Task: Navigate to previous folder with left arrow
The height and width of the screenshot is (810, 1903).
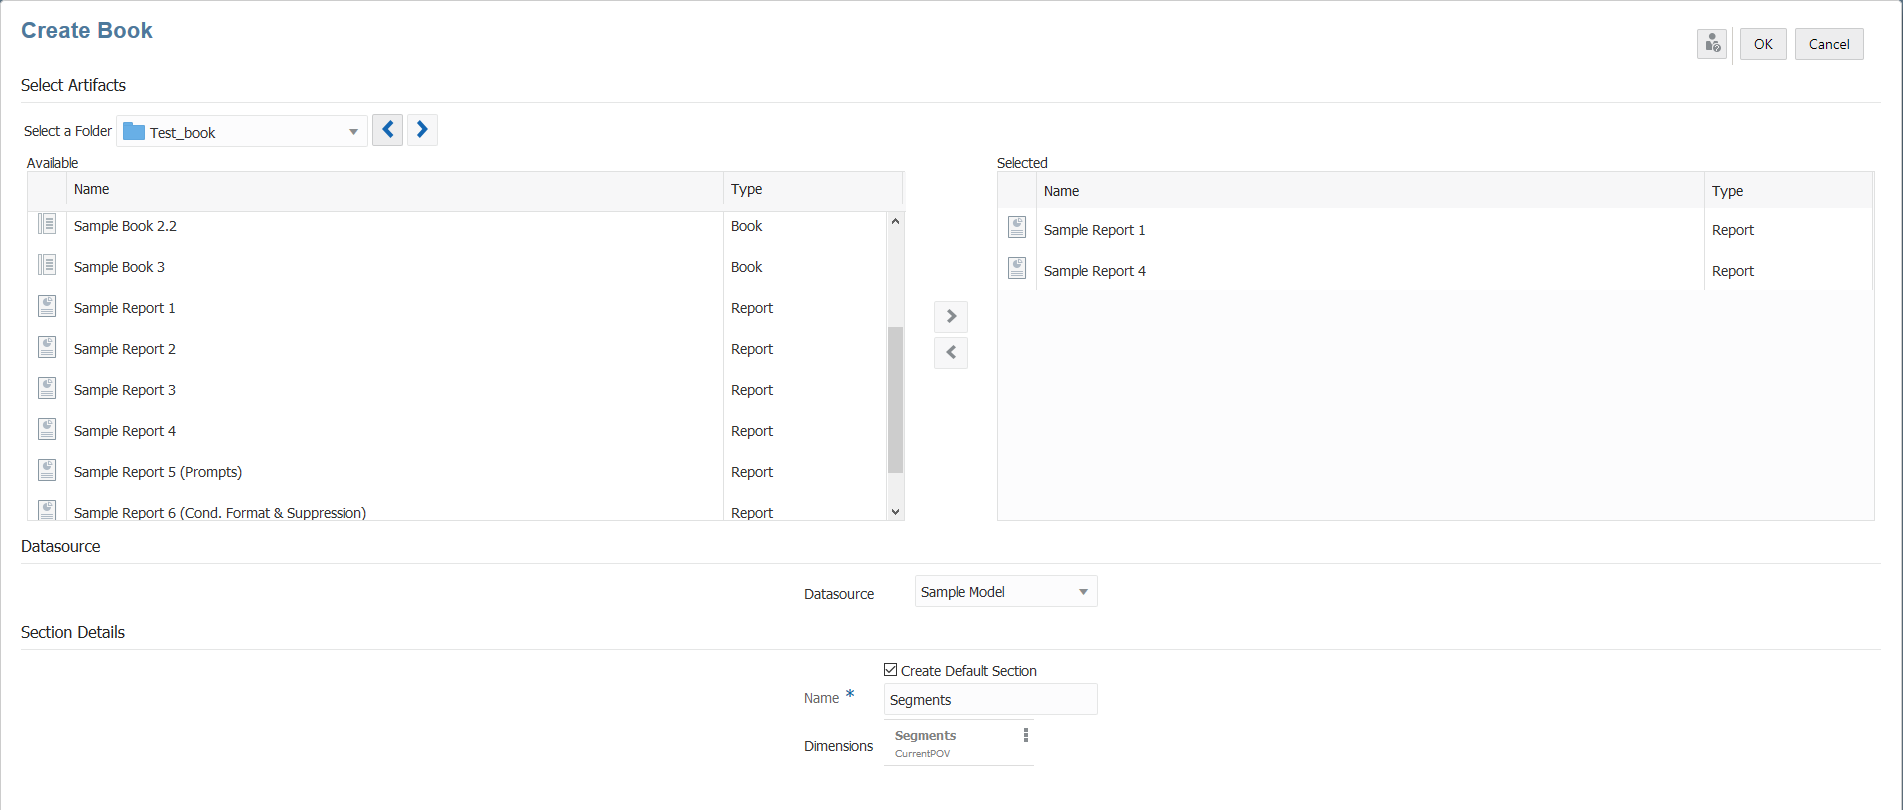Action: point(388,130)
